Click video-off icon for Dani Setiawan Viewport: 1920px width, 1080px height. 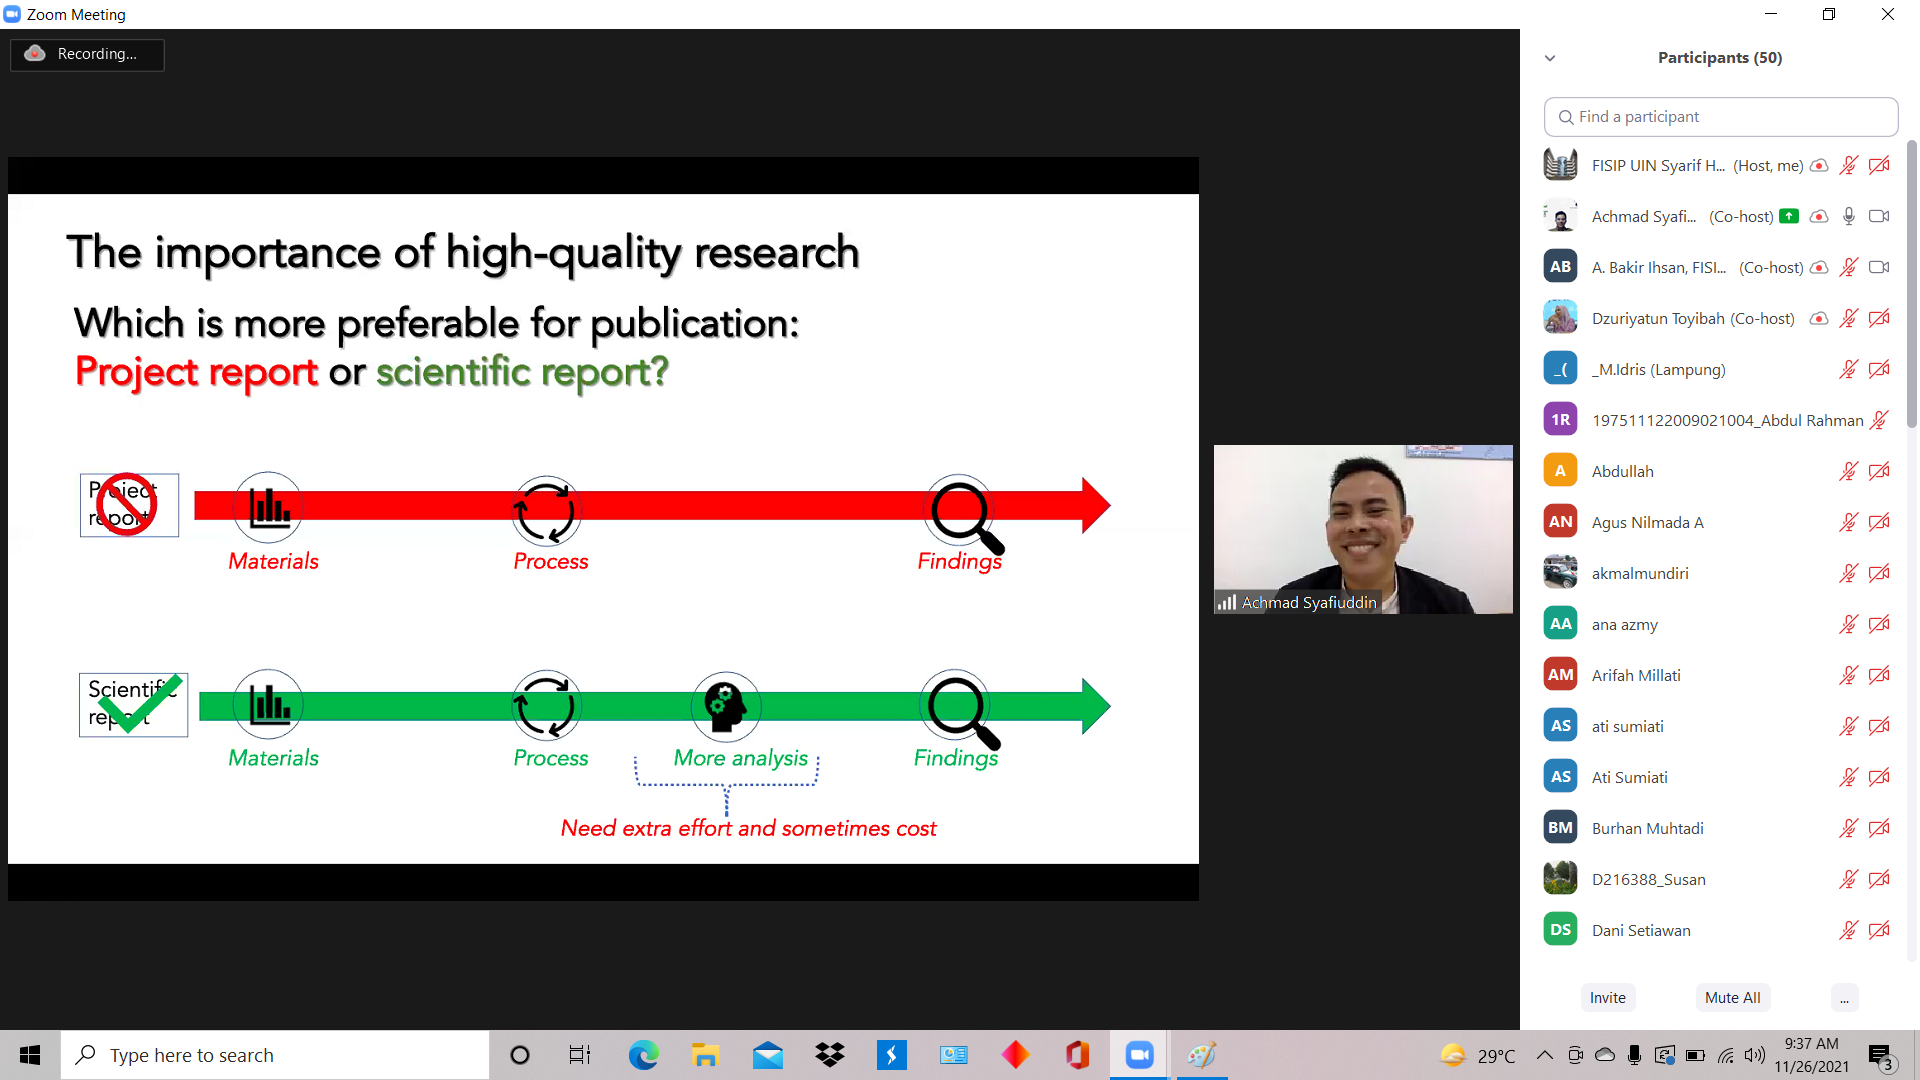(1879, 930)
